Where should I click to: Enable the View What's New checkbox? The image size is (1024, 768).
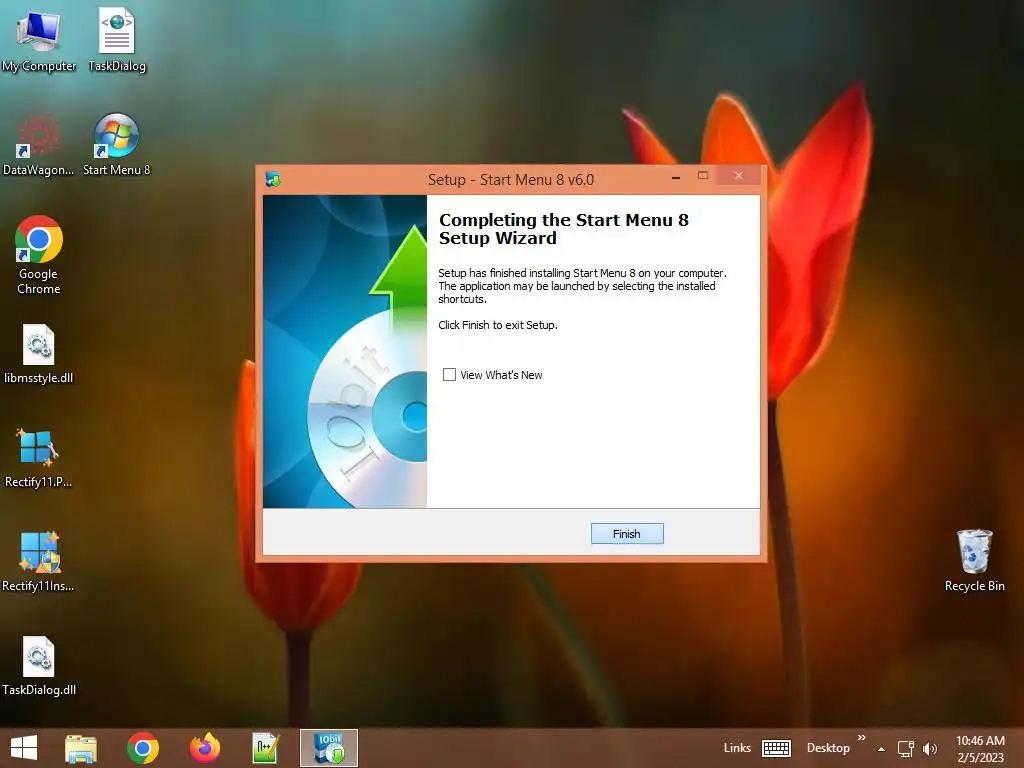point(449,374)
